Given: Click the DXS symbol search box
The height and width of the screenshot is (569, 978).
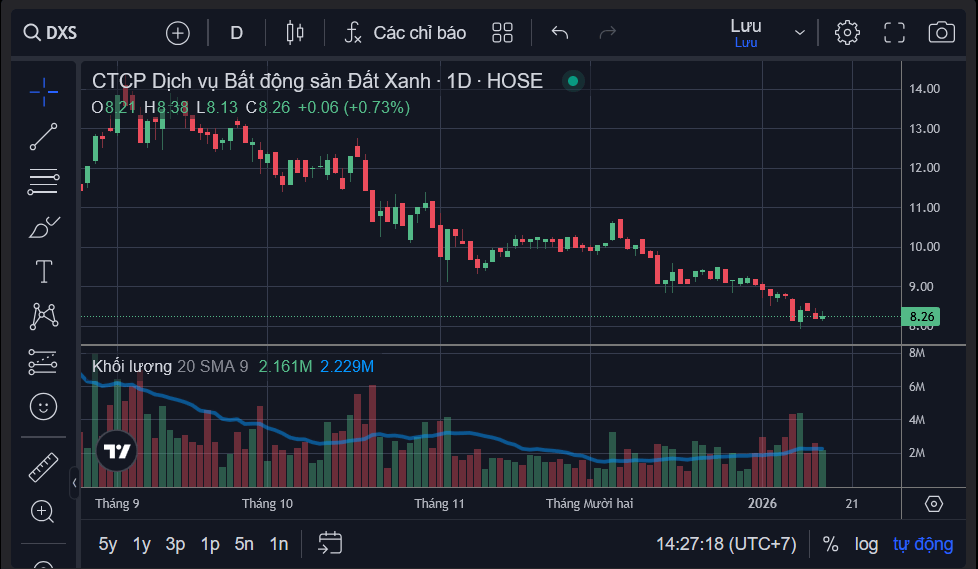Looking at the screenshot, I should (x=62, y=32).
